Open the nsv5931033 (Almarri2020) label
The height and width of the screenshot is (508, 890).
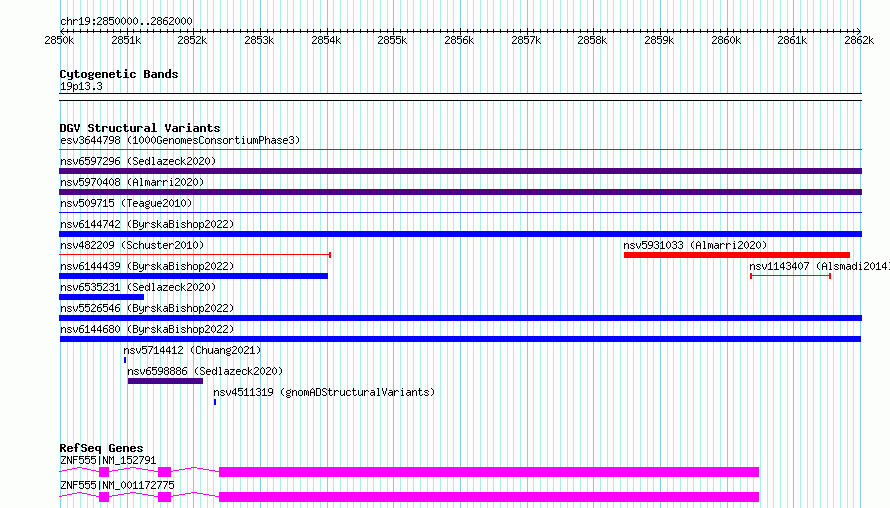pyautogui.click(x=695, y=245)
